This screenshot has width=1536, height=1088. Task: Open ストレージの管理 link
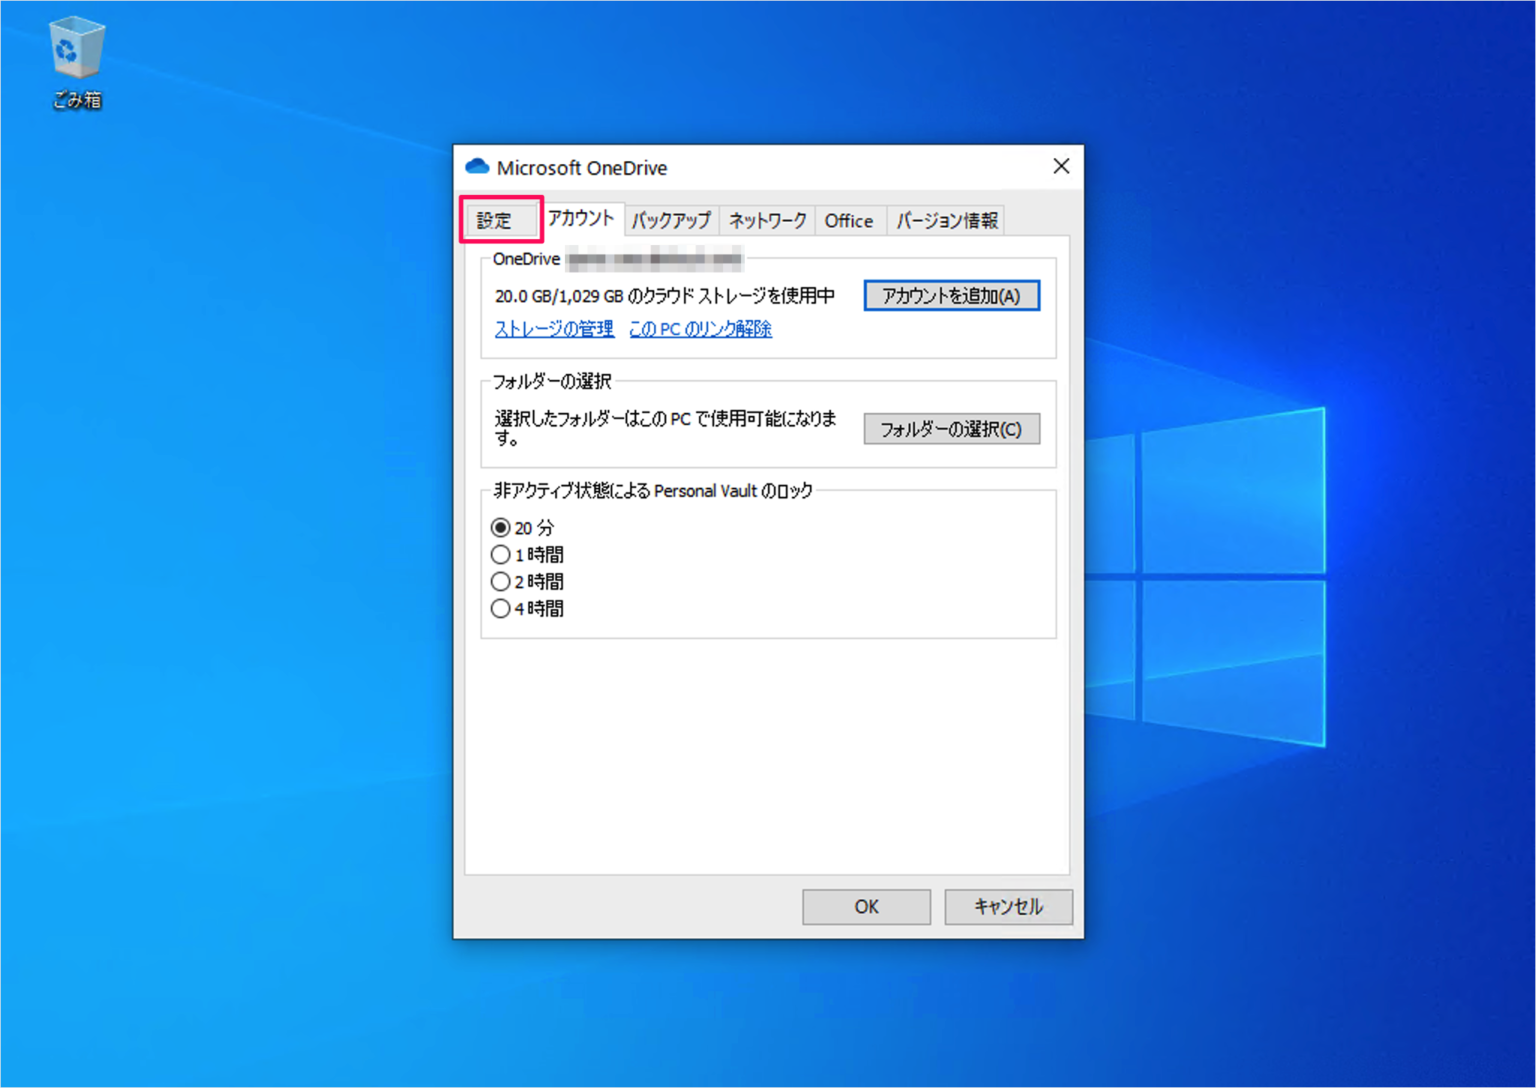pos(554,328)
